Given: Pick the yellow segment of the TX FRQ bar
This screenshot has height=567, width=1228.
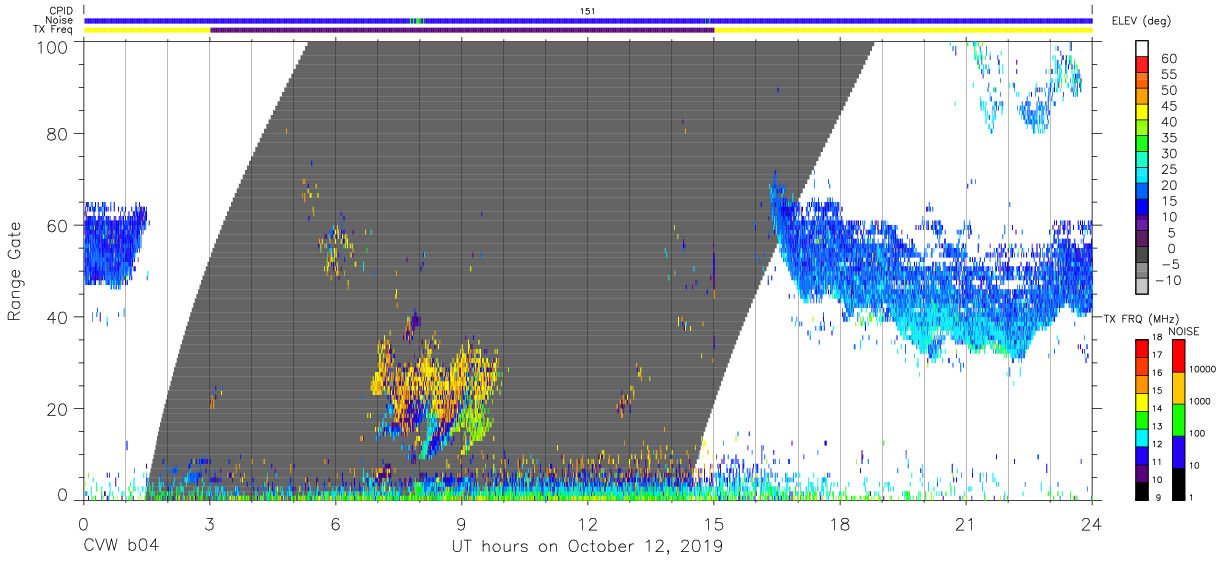Looking at the screenshot, I should click(x=1142, y=402).
